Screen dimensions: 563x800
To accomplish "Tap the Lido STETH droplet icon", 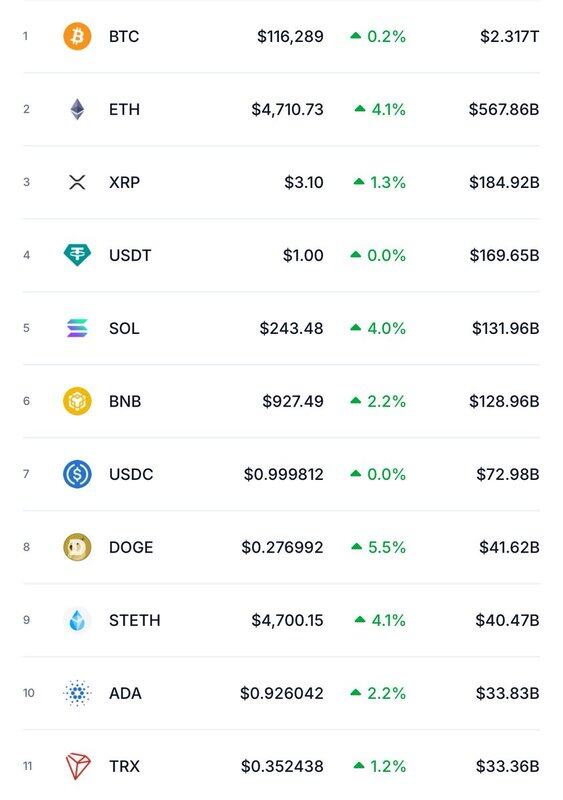I will (77, 620).
